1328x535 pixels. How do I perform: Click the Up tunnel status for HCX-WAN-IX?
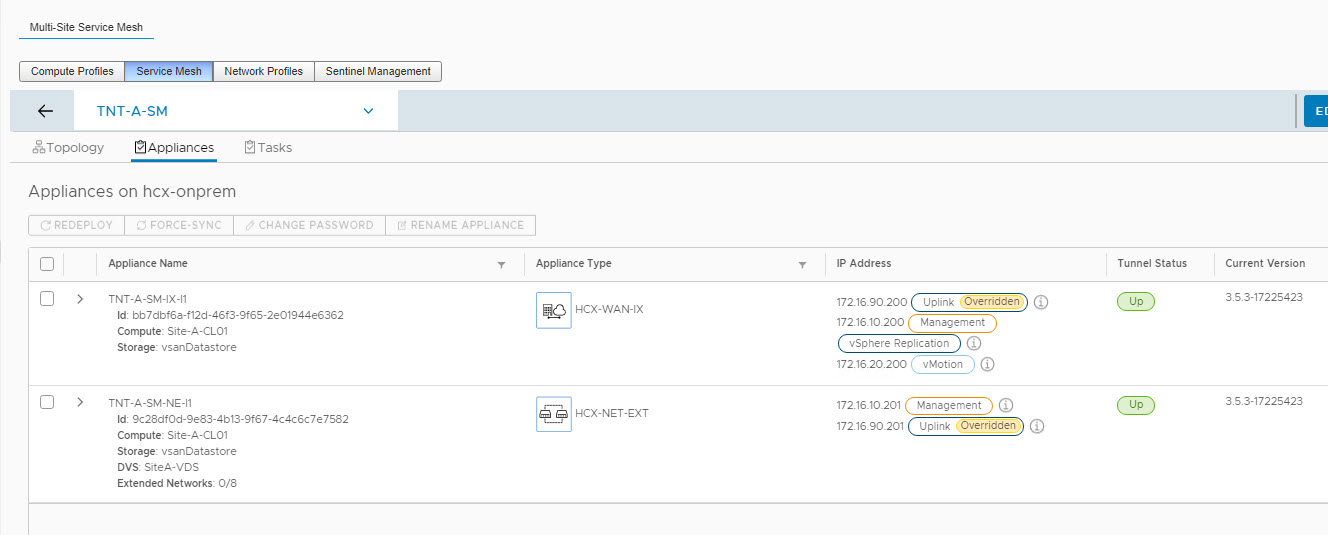point(1135,301)
